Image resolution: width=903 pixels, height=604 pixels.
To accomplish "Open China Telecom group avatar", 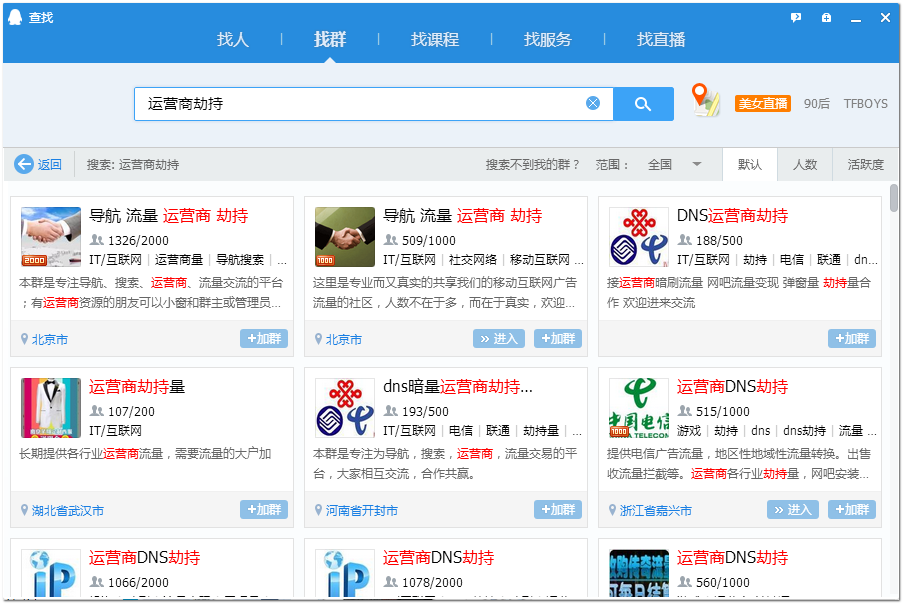I will pos(639,408).
